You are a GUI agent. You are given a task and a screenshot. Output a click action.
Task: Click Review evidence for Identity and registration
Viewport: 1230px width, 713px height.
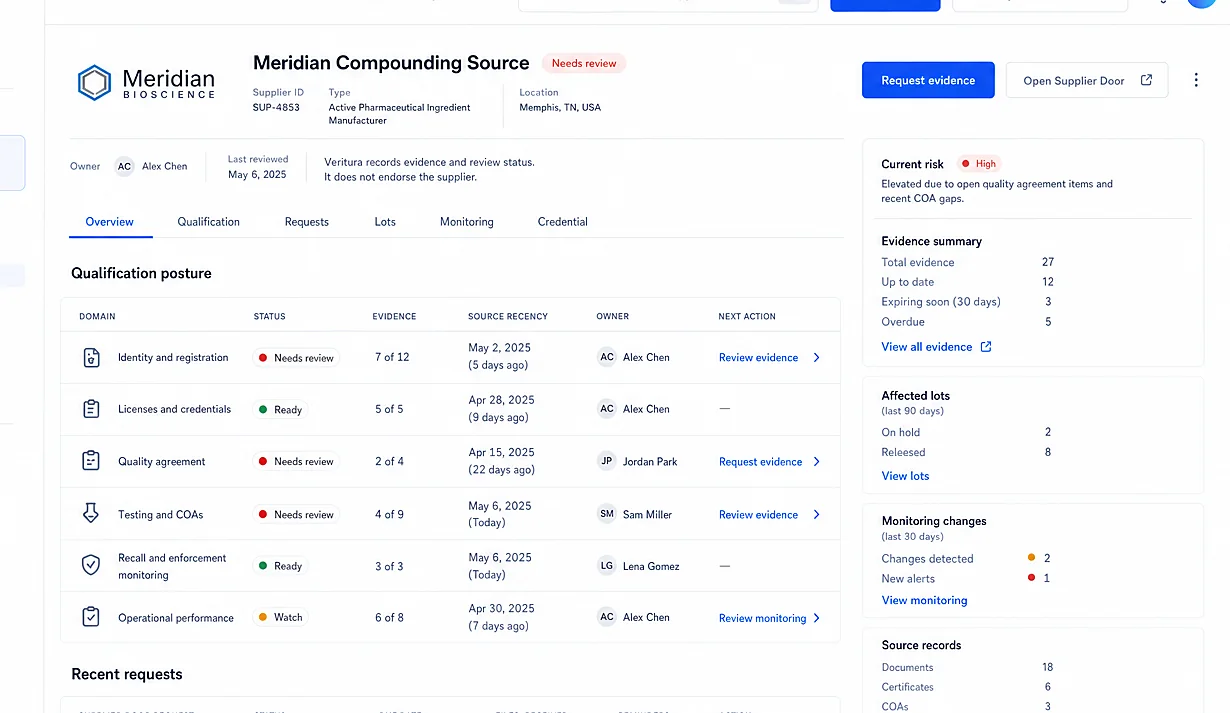(758, 357)
